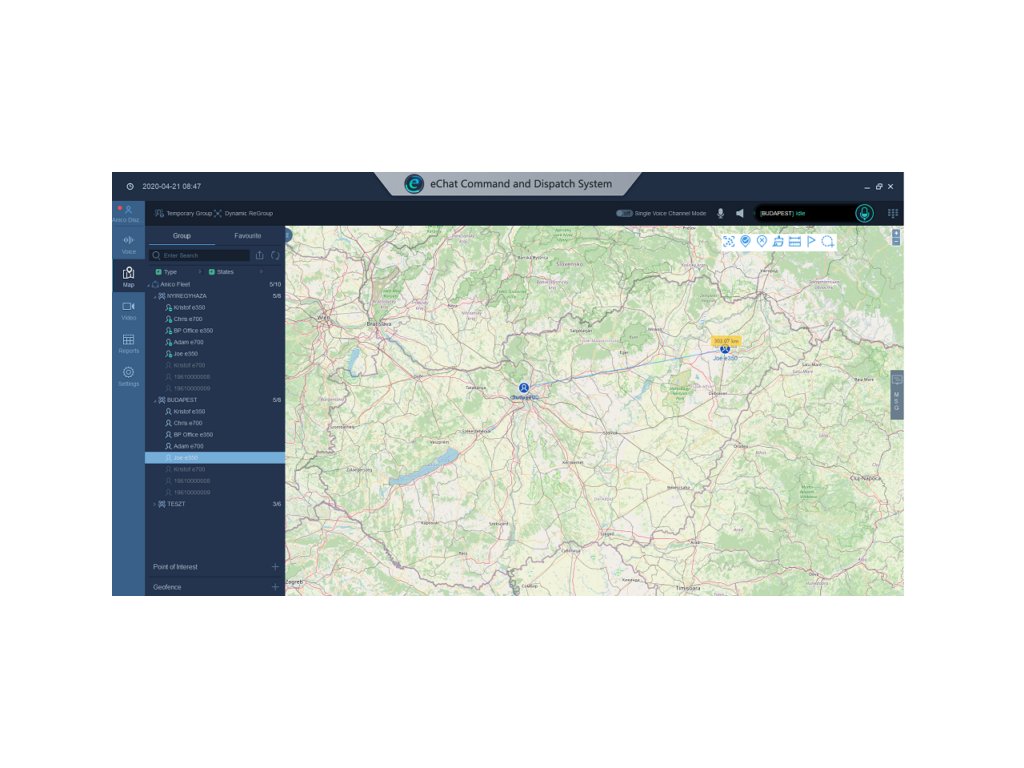Open the dial keypad grid icon

[x=893, y=214]
